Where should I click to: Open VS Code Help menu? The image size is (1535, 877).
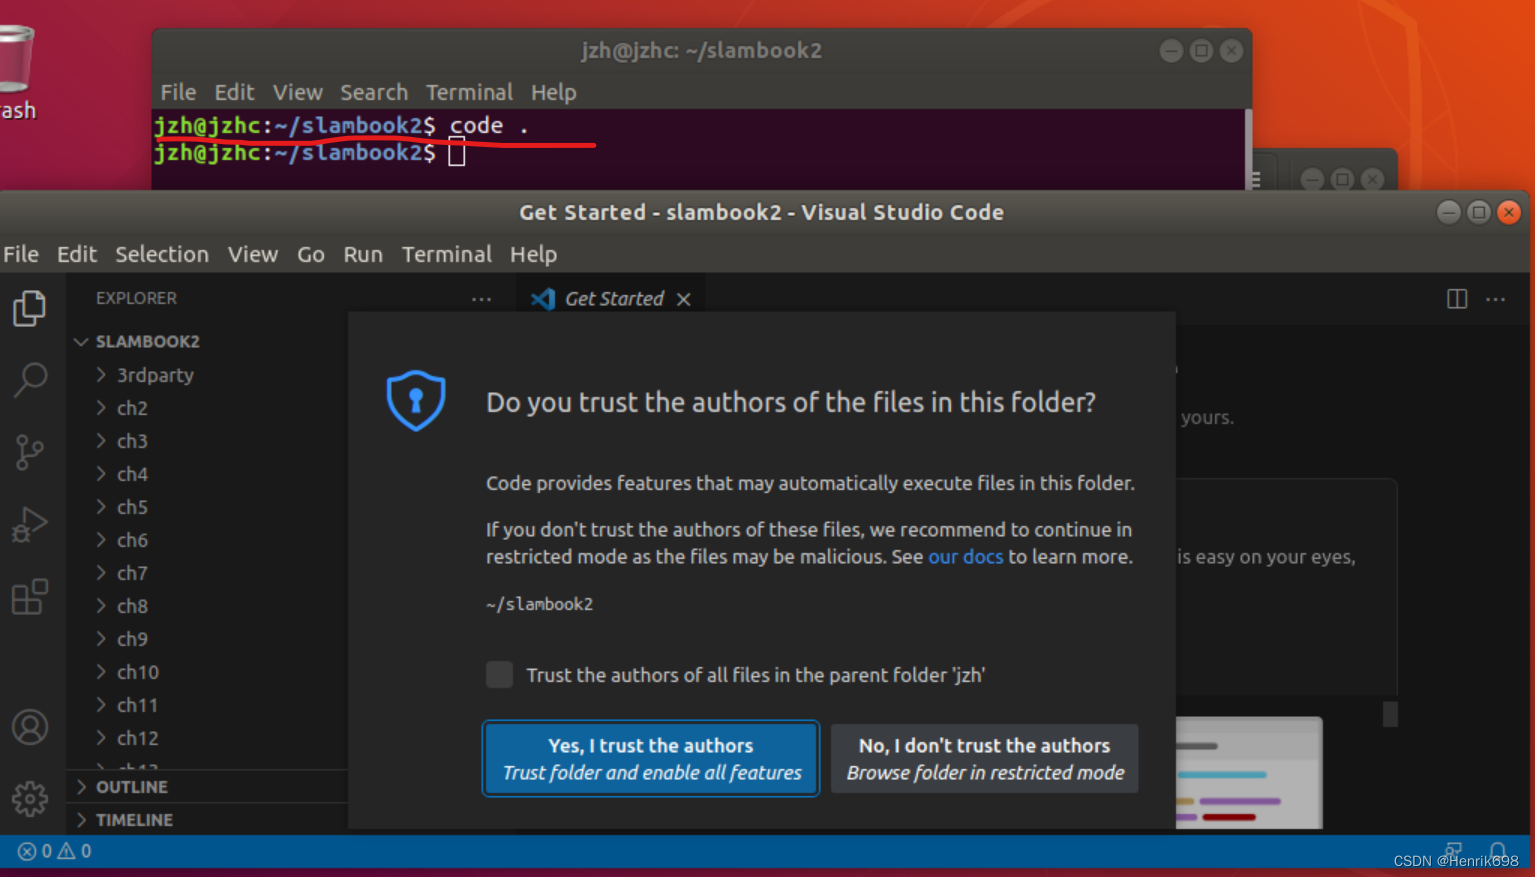[x=534, y=254]
